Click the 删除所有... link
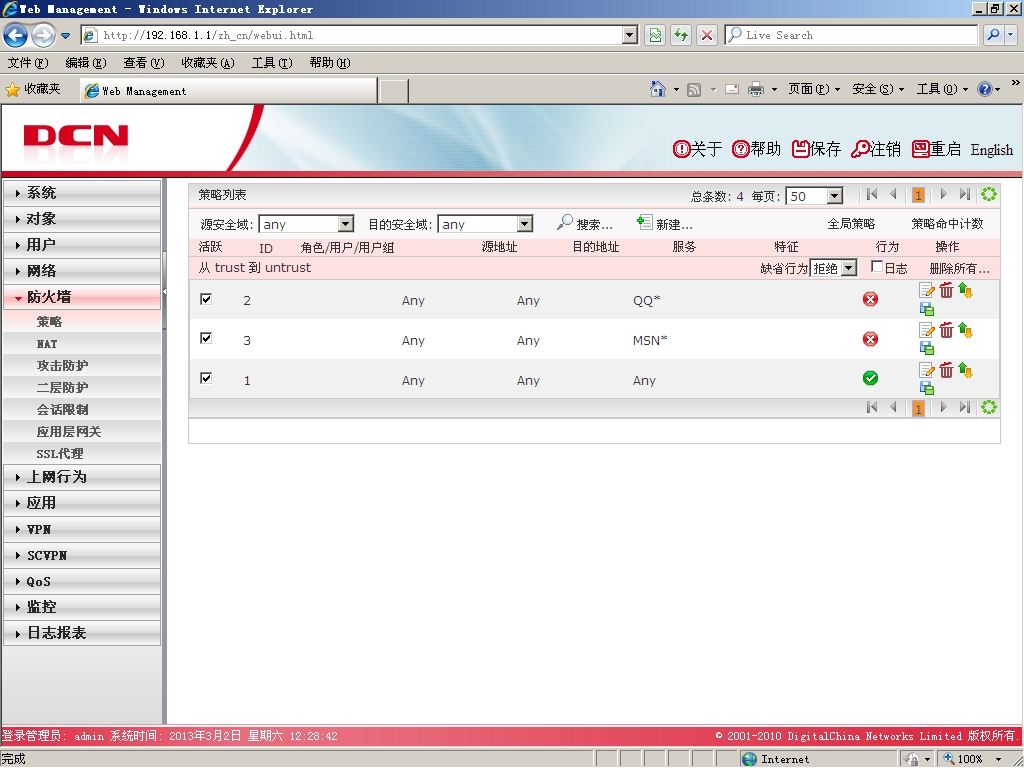This screenshot has height=768, width=1024. pos(959,268)
